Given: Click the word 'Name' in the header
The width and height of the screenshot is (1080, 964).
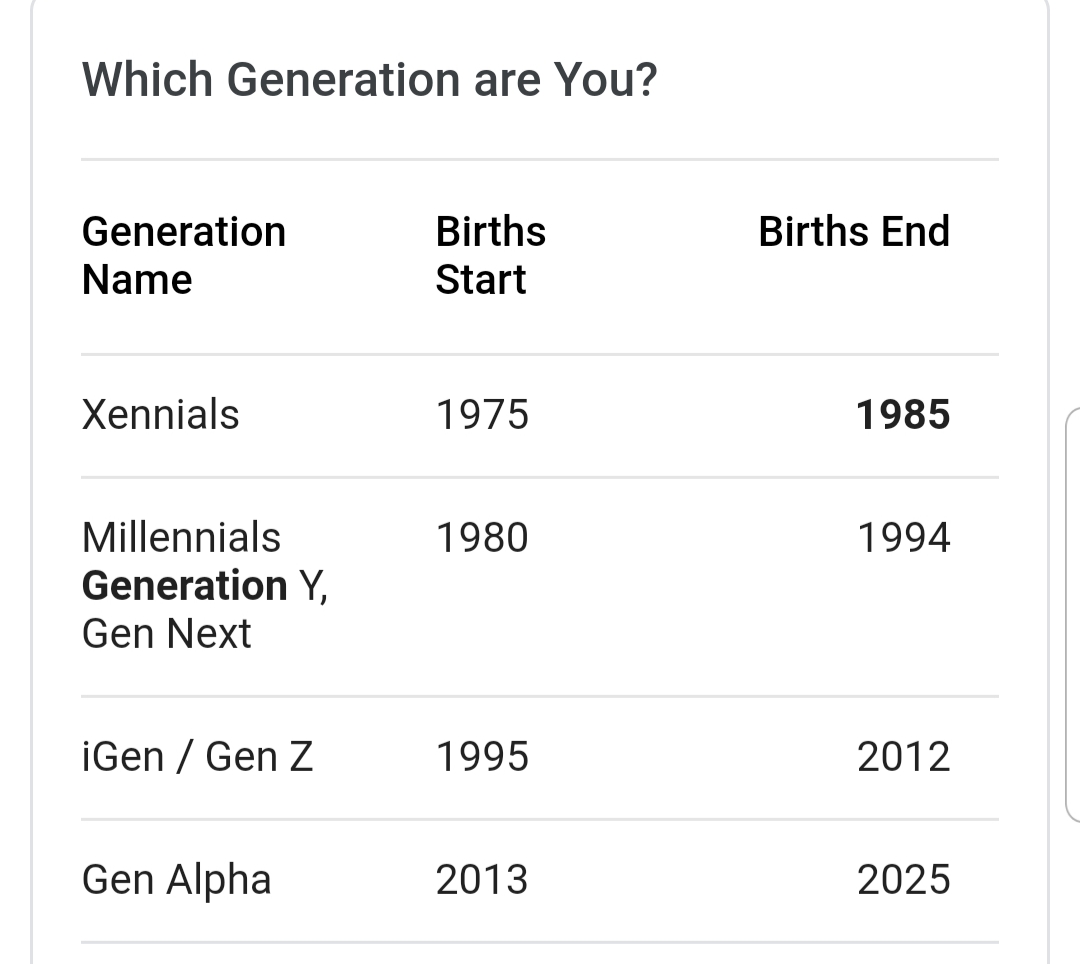Looking at the screenshot, I should pos(137,280).
